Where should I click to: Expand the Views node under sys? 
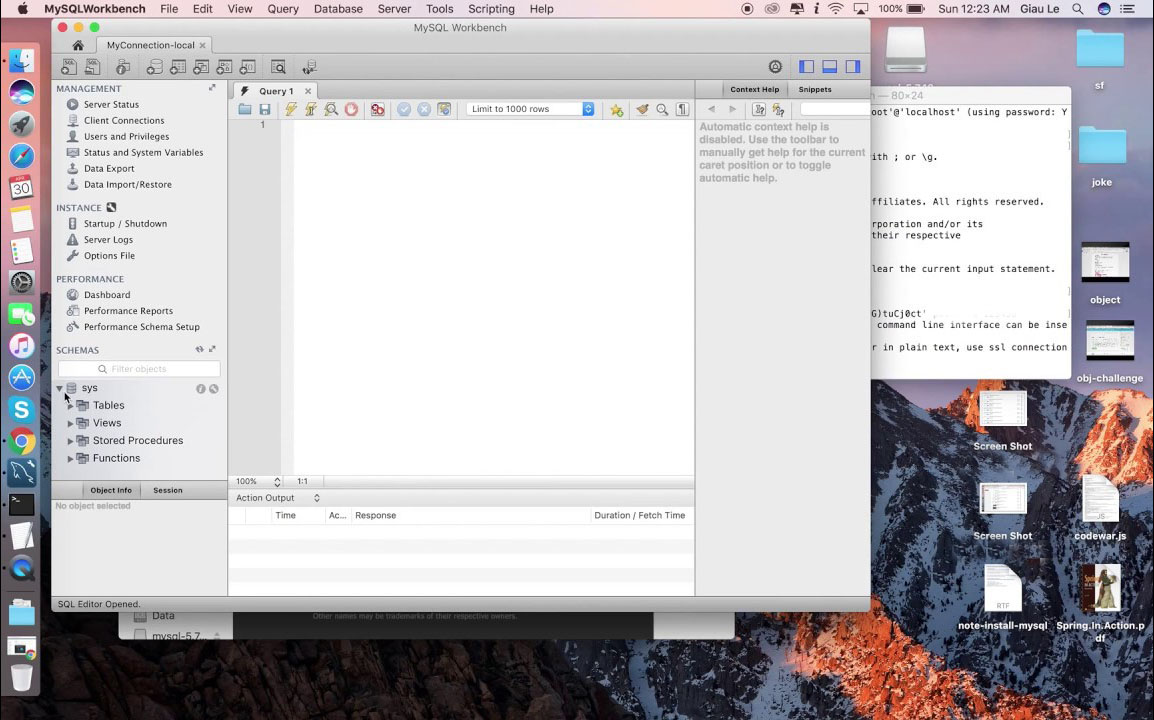[x=71, y=423]
